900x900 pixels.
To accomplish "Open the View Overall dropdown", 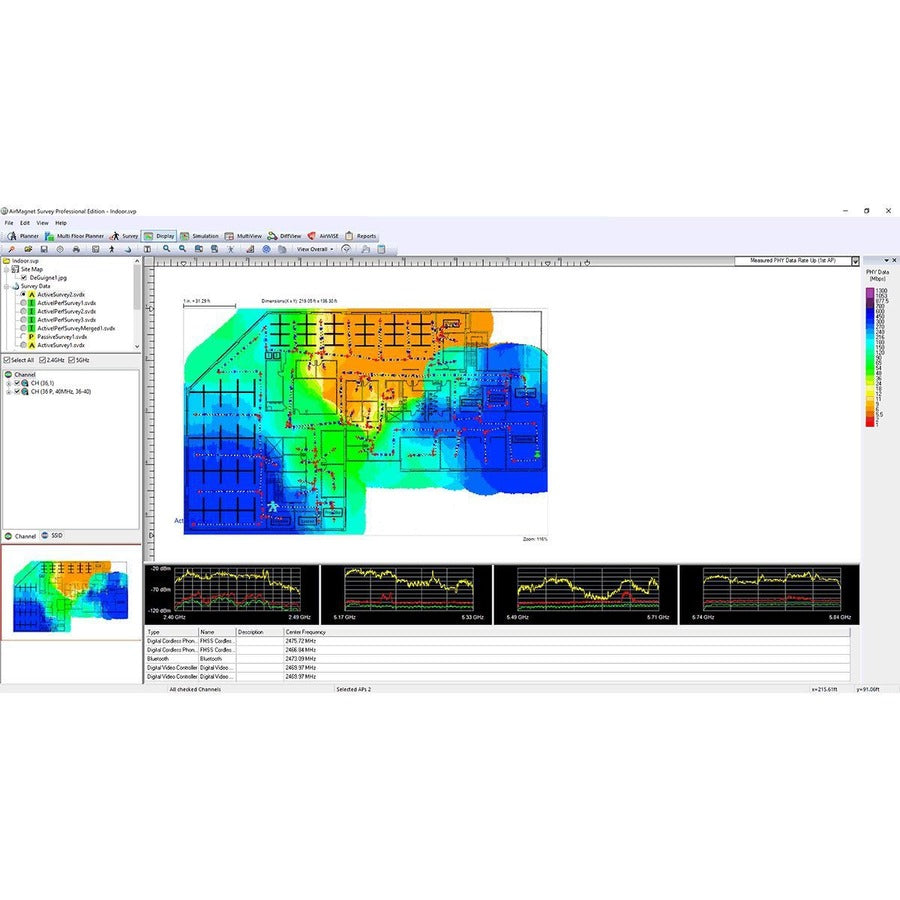I will [315, 248].
